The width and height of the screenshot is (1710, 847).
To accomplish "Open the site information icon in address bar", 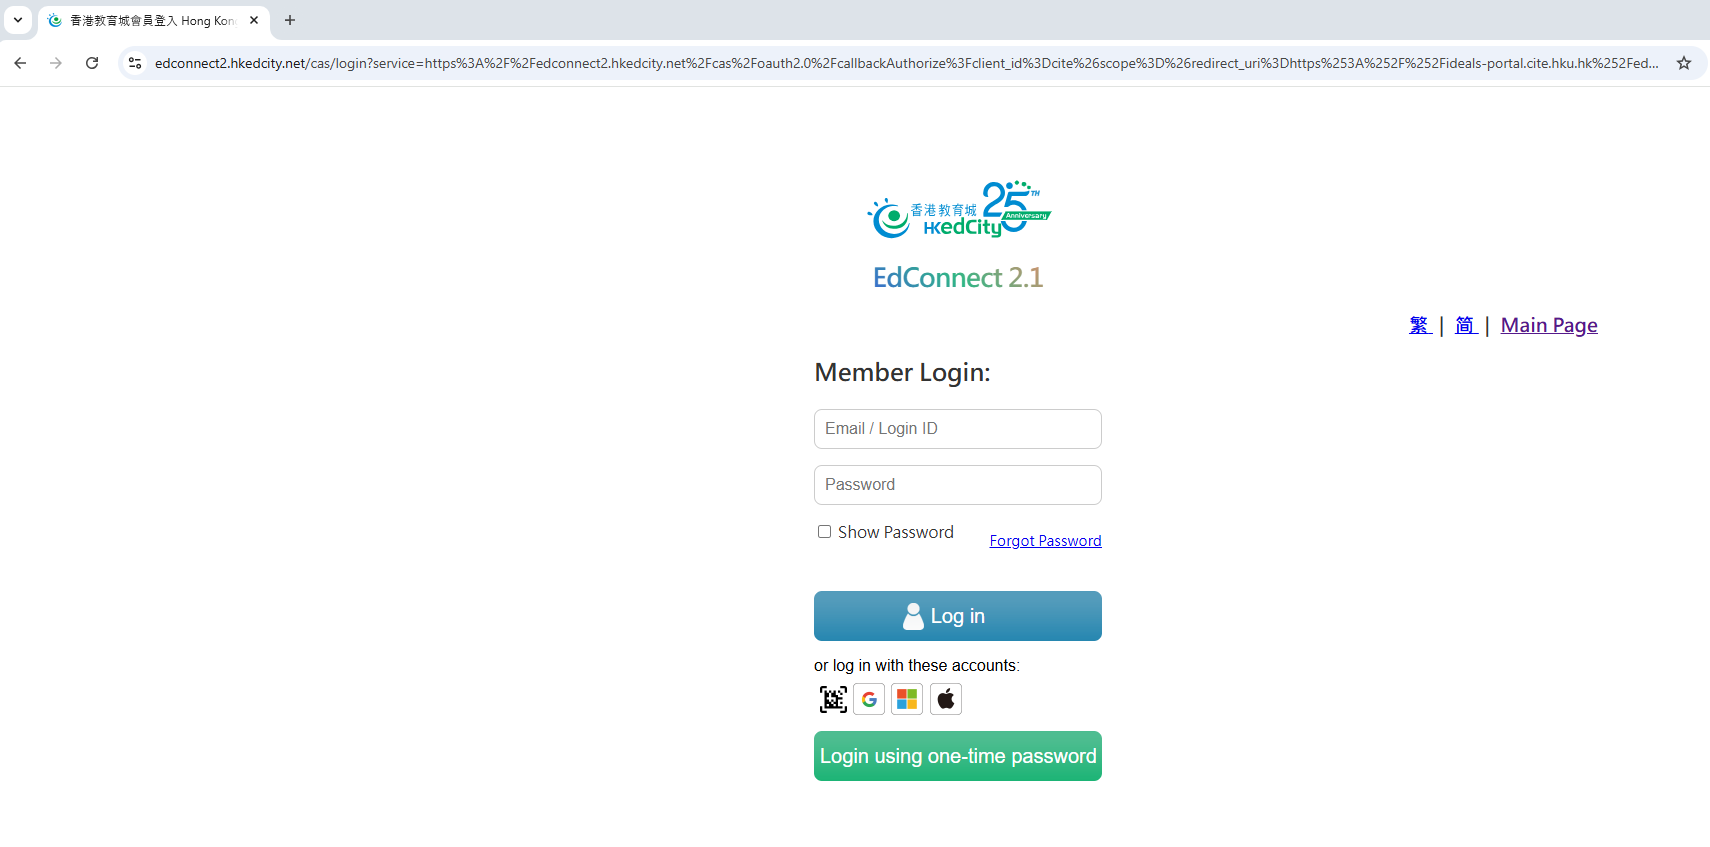I will pos(135,63).
